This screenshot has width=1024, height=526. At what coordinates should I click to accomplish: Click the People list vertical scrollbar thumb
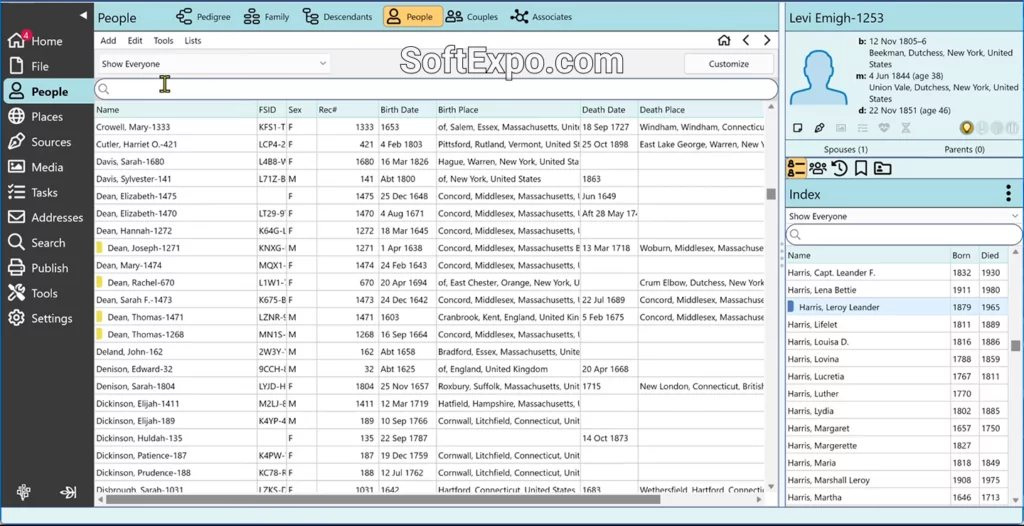[x=771, y=194]
